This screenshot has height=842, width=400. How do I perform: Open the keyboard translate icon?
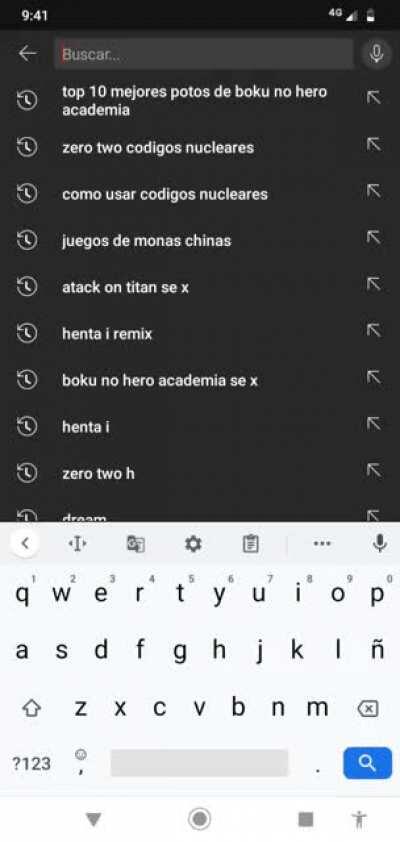pyautogui.click(x=135, y=544)
